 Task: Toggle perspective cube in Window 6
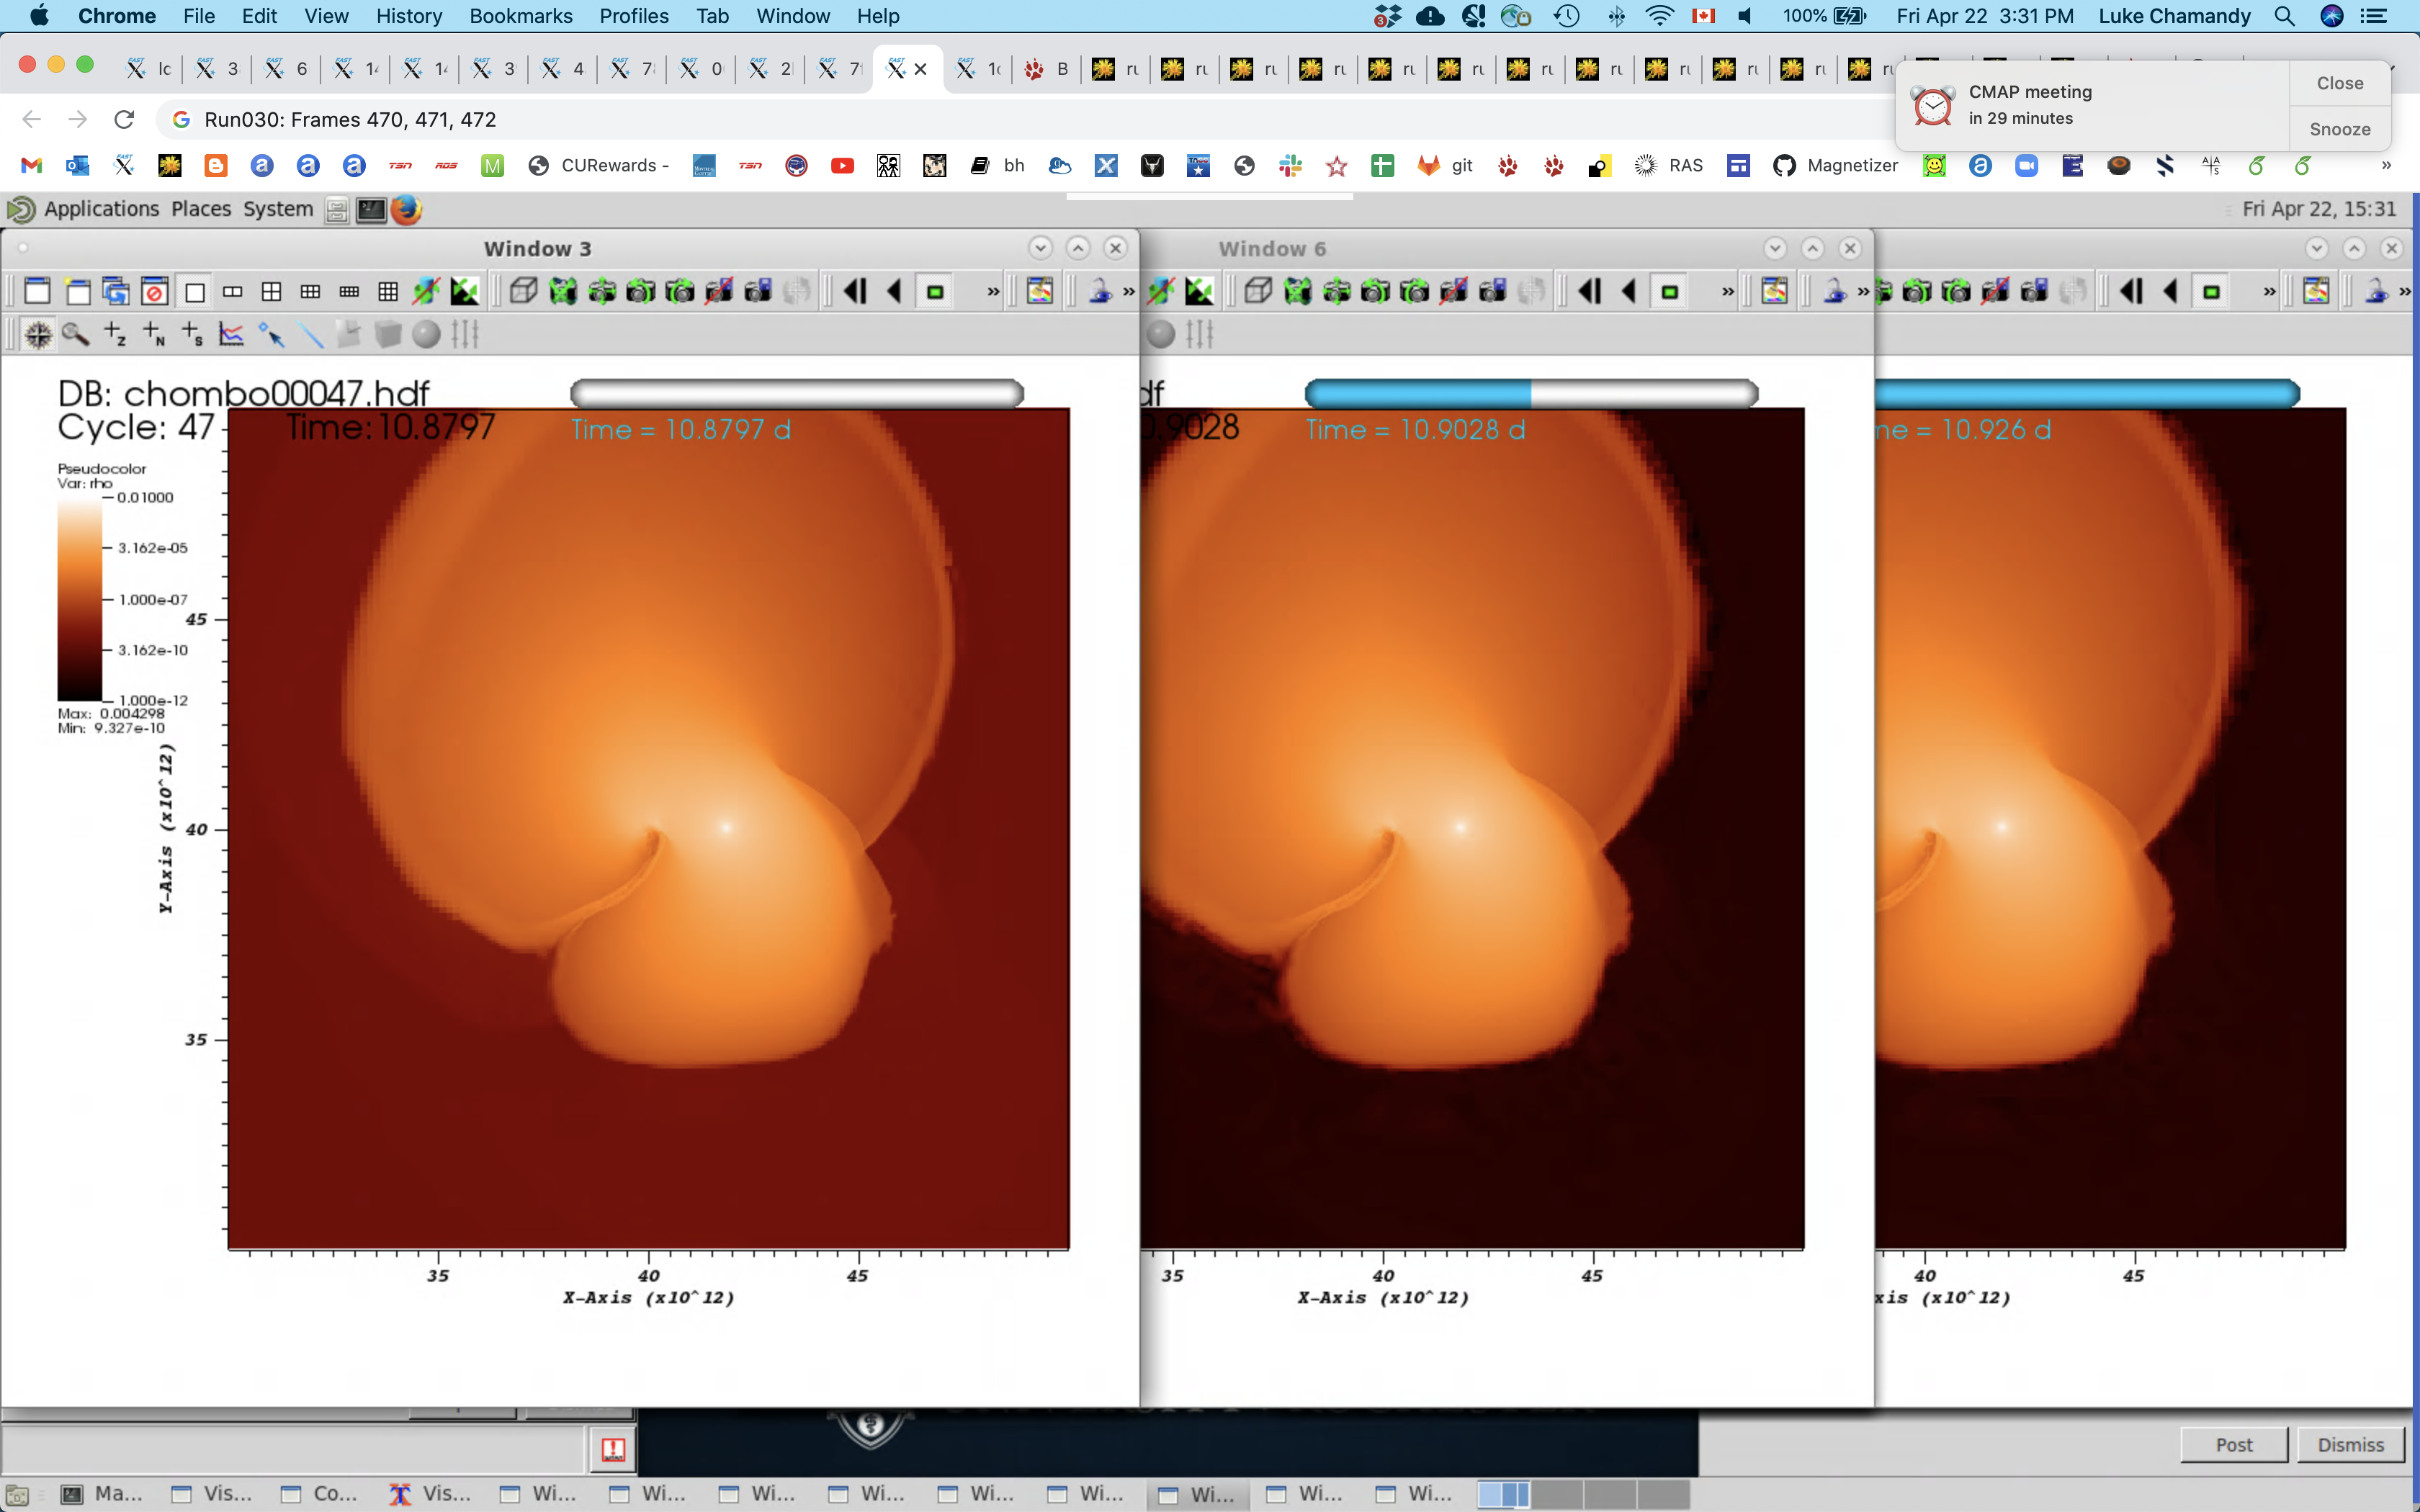tap(1259, 292)
